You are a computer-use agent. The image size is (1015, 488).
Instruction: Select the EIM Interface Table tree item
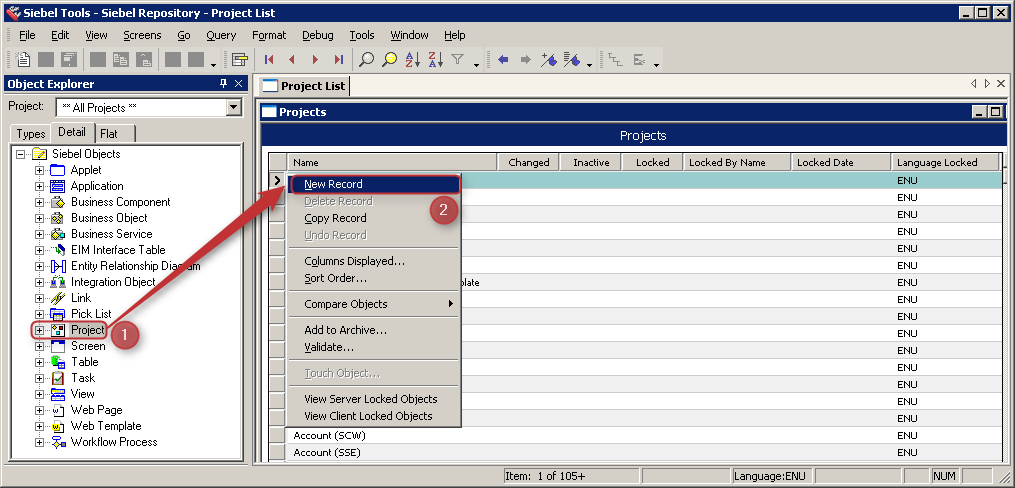point(118,250)
